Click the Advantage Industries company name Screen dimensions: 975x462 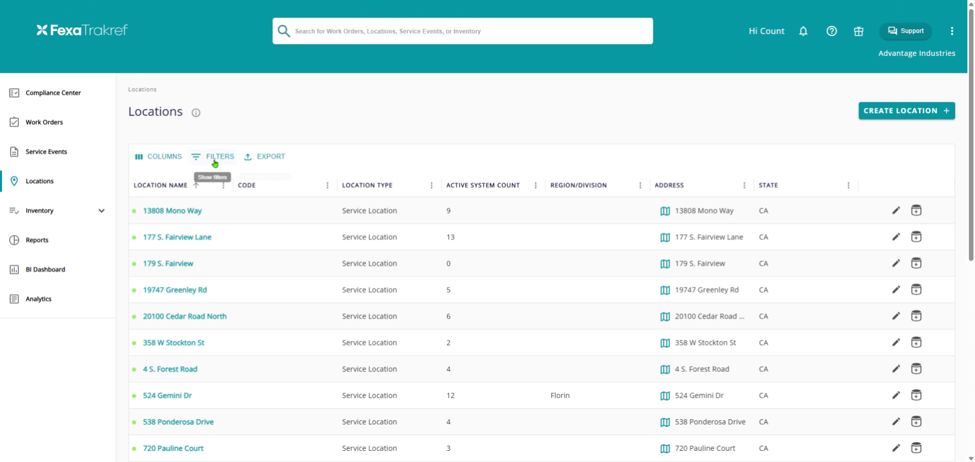[x=917, y=53]
